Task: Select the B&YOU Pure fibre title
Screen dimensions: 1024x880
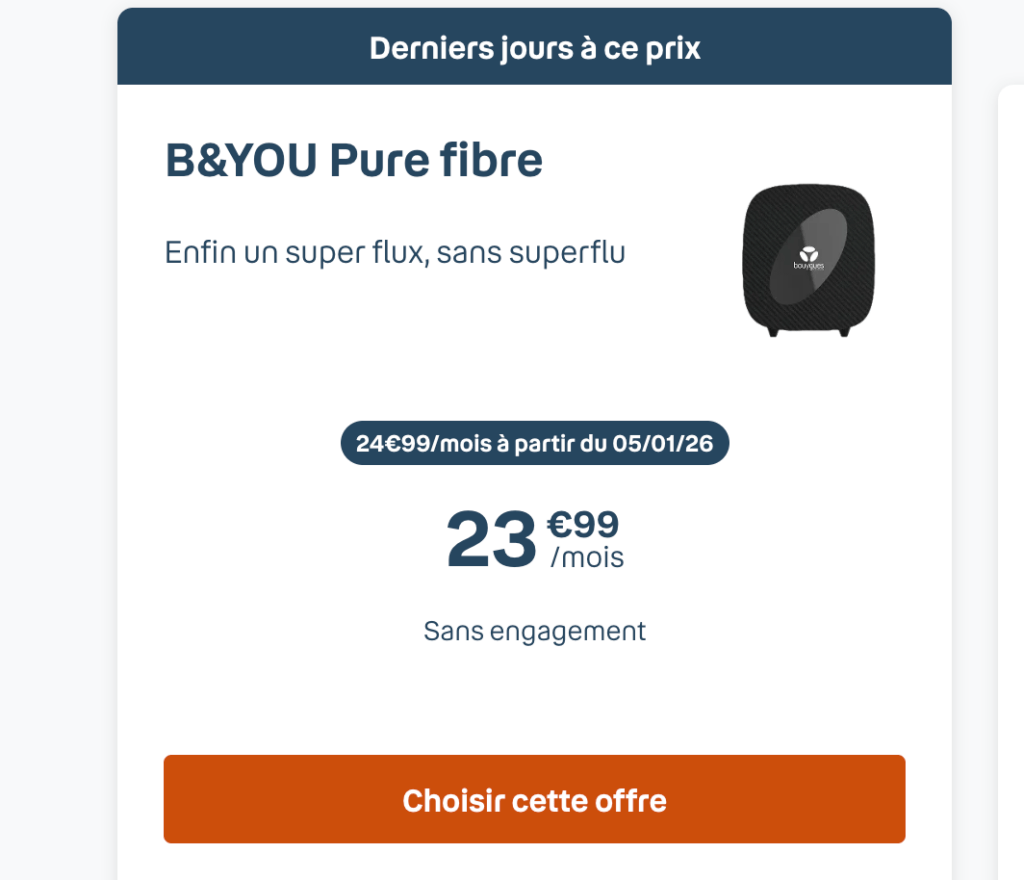Action: [x=353, y=158]
